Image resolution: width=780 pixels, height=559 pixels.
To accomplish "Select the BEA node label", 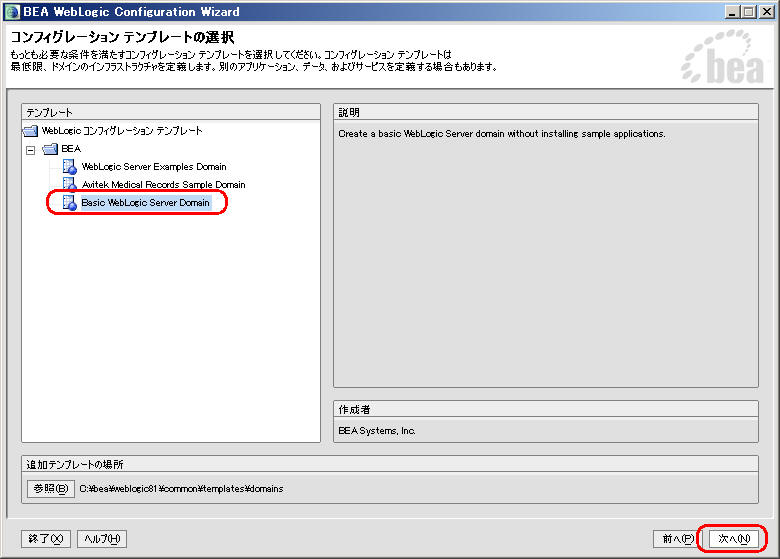I will pyautogui.click(x=71, y=148).
